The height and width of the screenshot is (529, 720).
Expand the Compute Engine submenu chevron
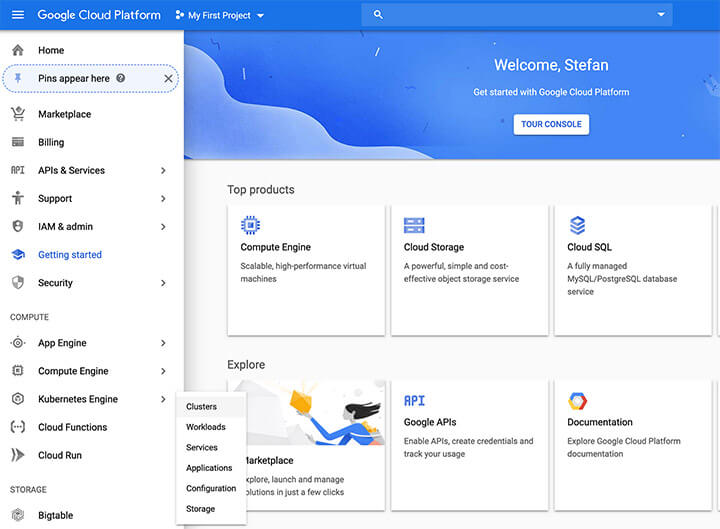163,371
